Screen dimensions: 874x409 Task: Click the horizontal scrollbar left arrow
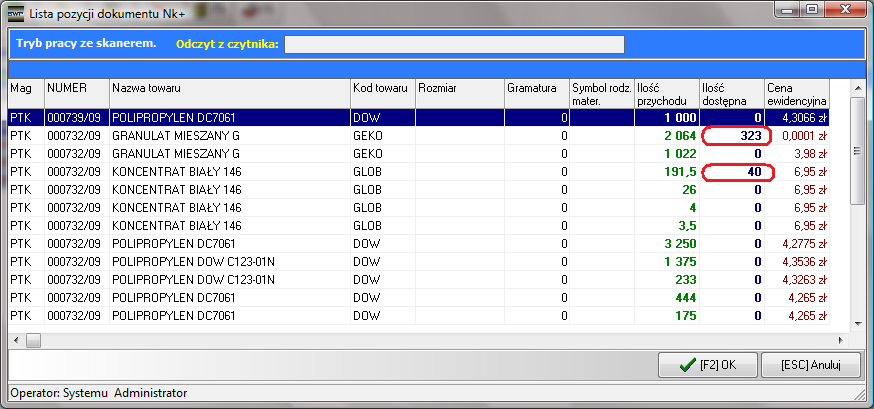[17, 340]
